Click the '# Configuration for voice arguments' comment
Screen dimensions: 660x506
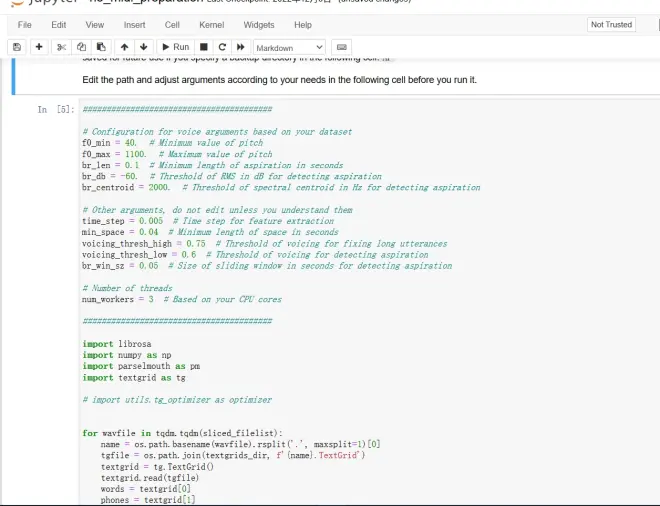(x=217, y=132)
